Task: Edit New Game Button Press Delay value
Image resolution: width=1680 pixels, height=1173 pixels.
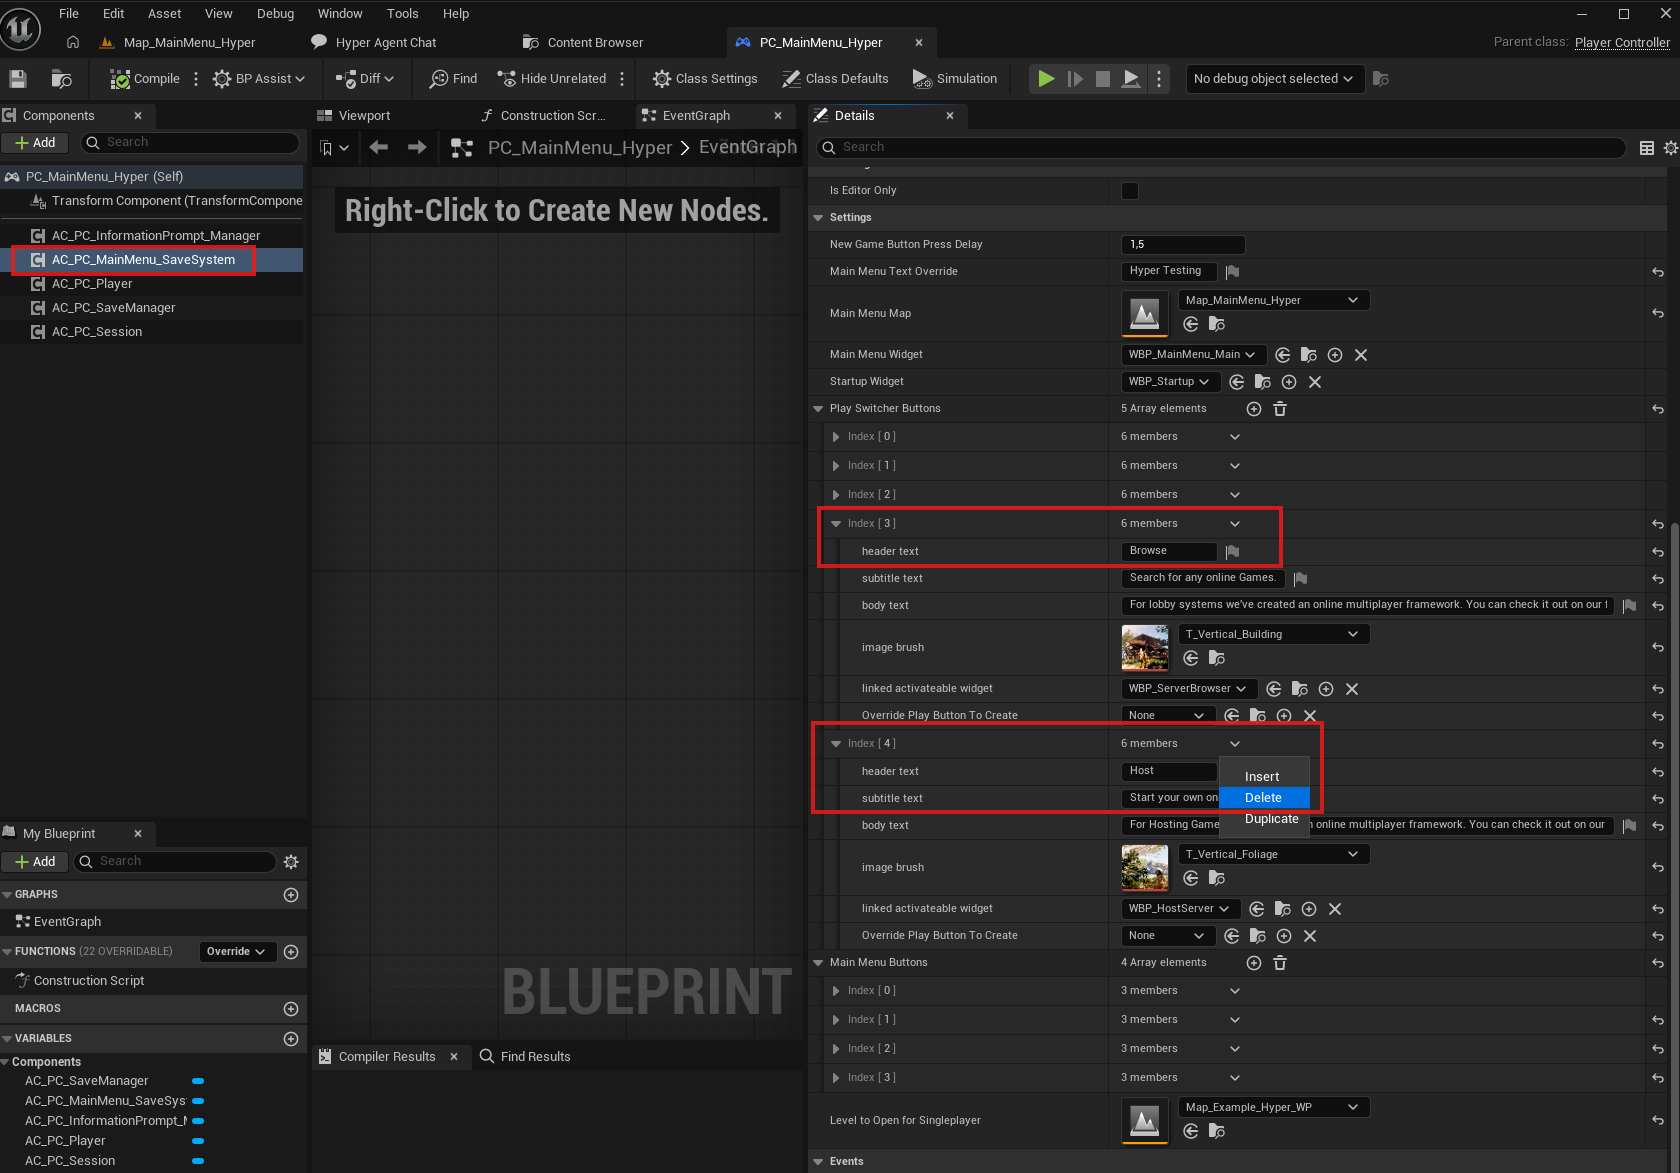Action: click(x=1183, y=245)
